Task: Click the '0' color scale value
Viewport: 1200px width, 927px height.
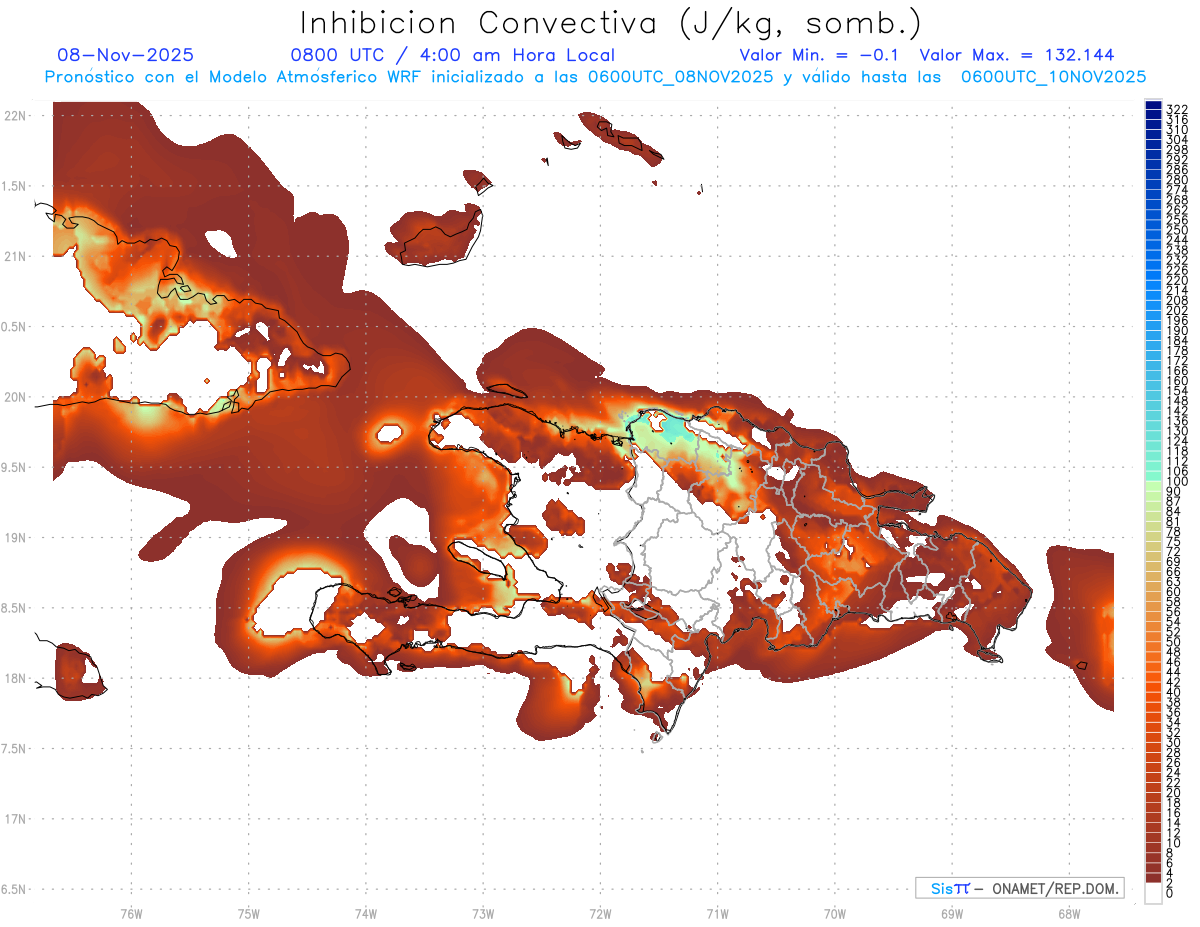Action: click(x=1170, y=893)
